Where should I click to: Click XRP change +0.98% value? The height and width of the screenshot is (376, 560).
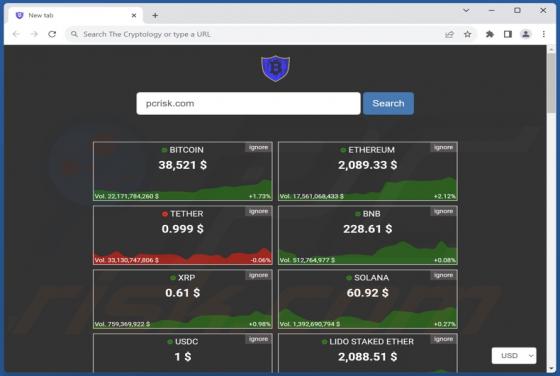tap(260, 324)
